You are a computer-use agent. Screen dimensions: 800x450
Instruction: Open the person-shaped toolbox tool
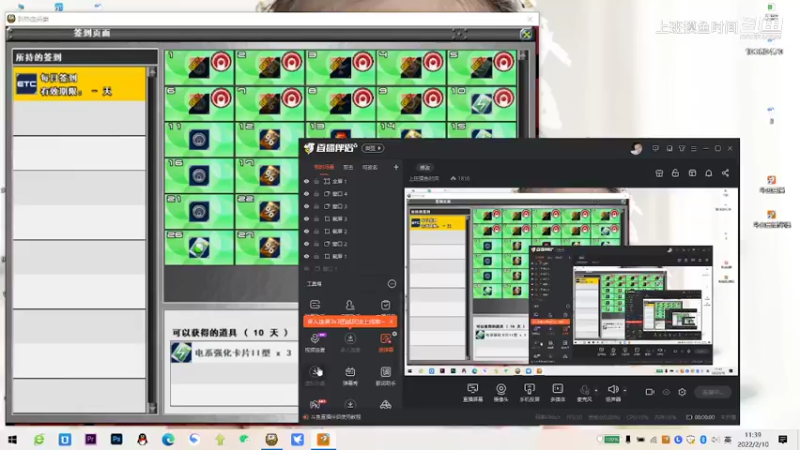click(349, 305)
